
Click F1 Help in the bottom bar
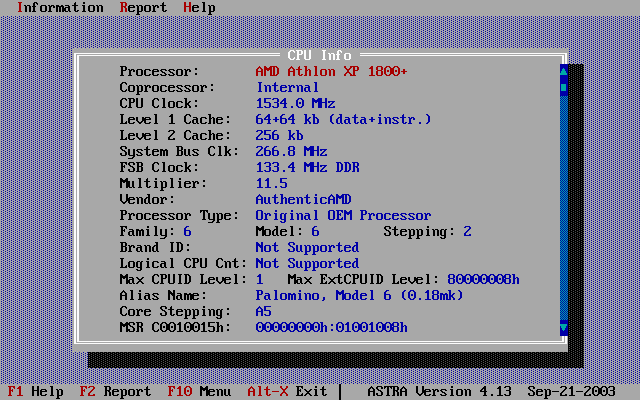pos(35,391)
